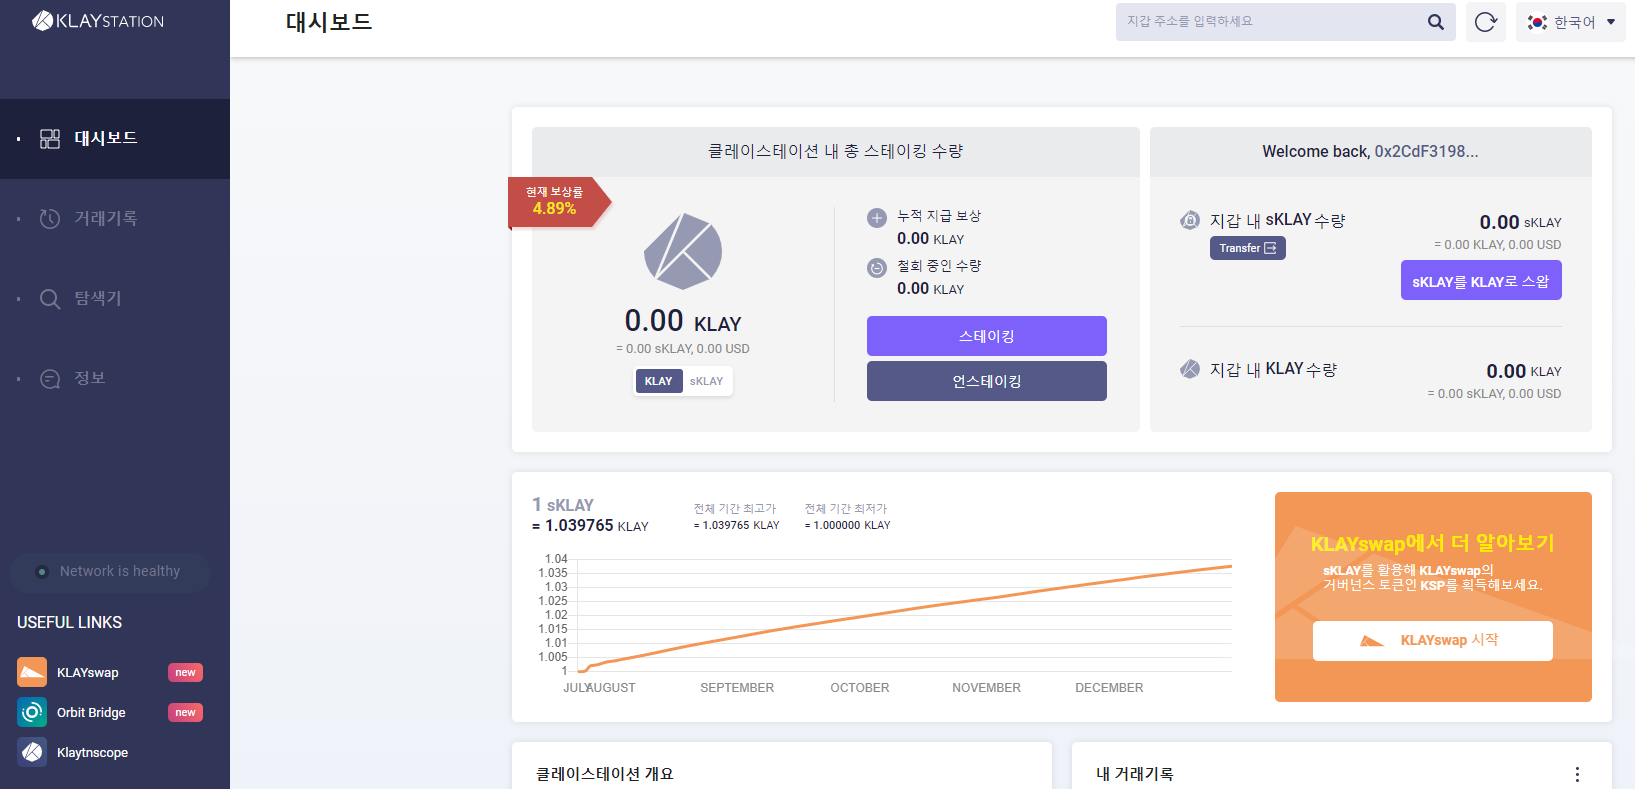Open KLAYswap link in Useful Links
This screenshot has height=789, width=1635.
point(88,673)
